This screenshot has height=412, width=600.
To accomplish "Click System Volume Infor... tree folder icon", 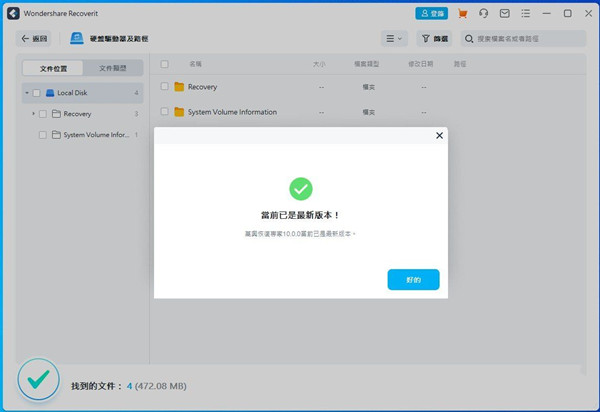I will click(56, 135).
